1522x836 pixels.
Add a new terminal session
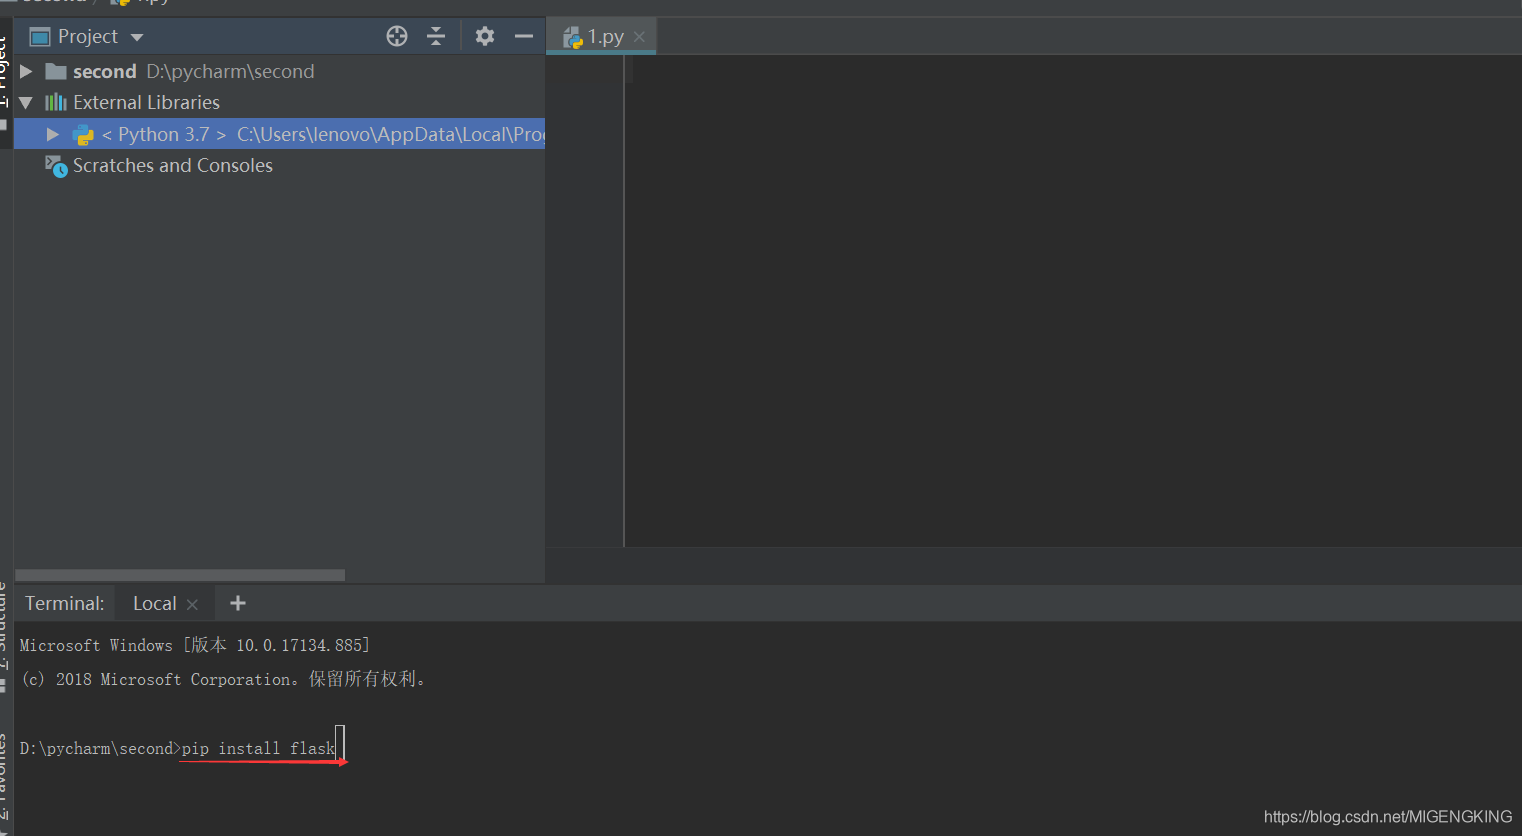[x=238, y=603]
